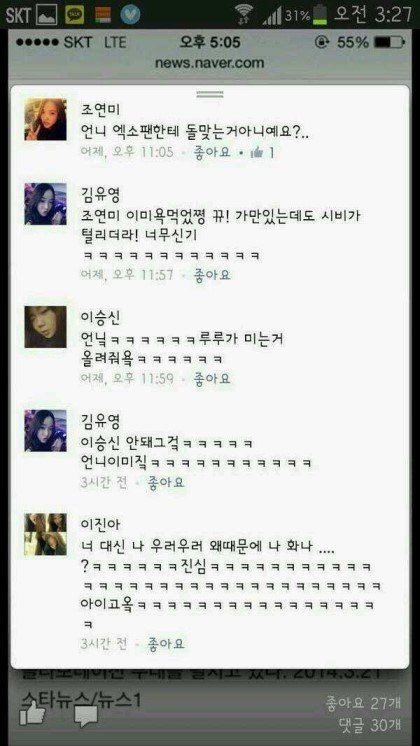Open 이승신's profile photo thumbnail
420x746 pixels.
[x=46, y=327]
